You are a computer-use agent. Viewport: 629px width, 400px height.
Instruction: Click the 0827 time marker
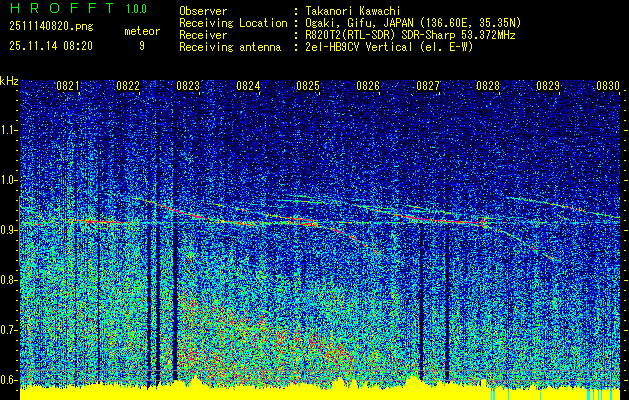pos(428,85)
